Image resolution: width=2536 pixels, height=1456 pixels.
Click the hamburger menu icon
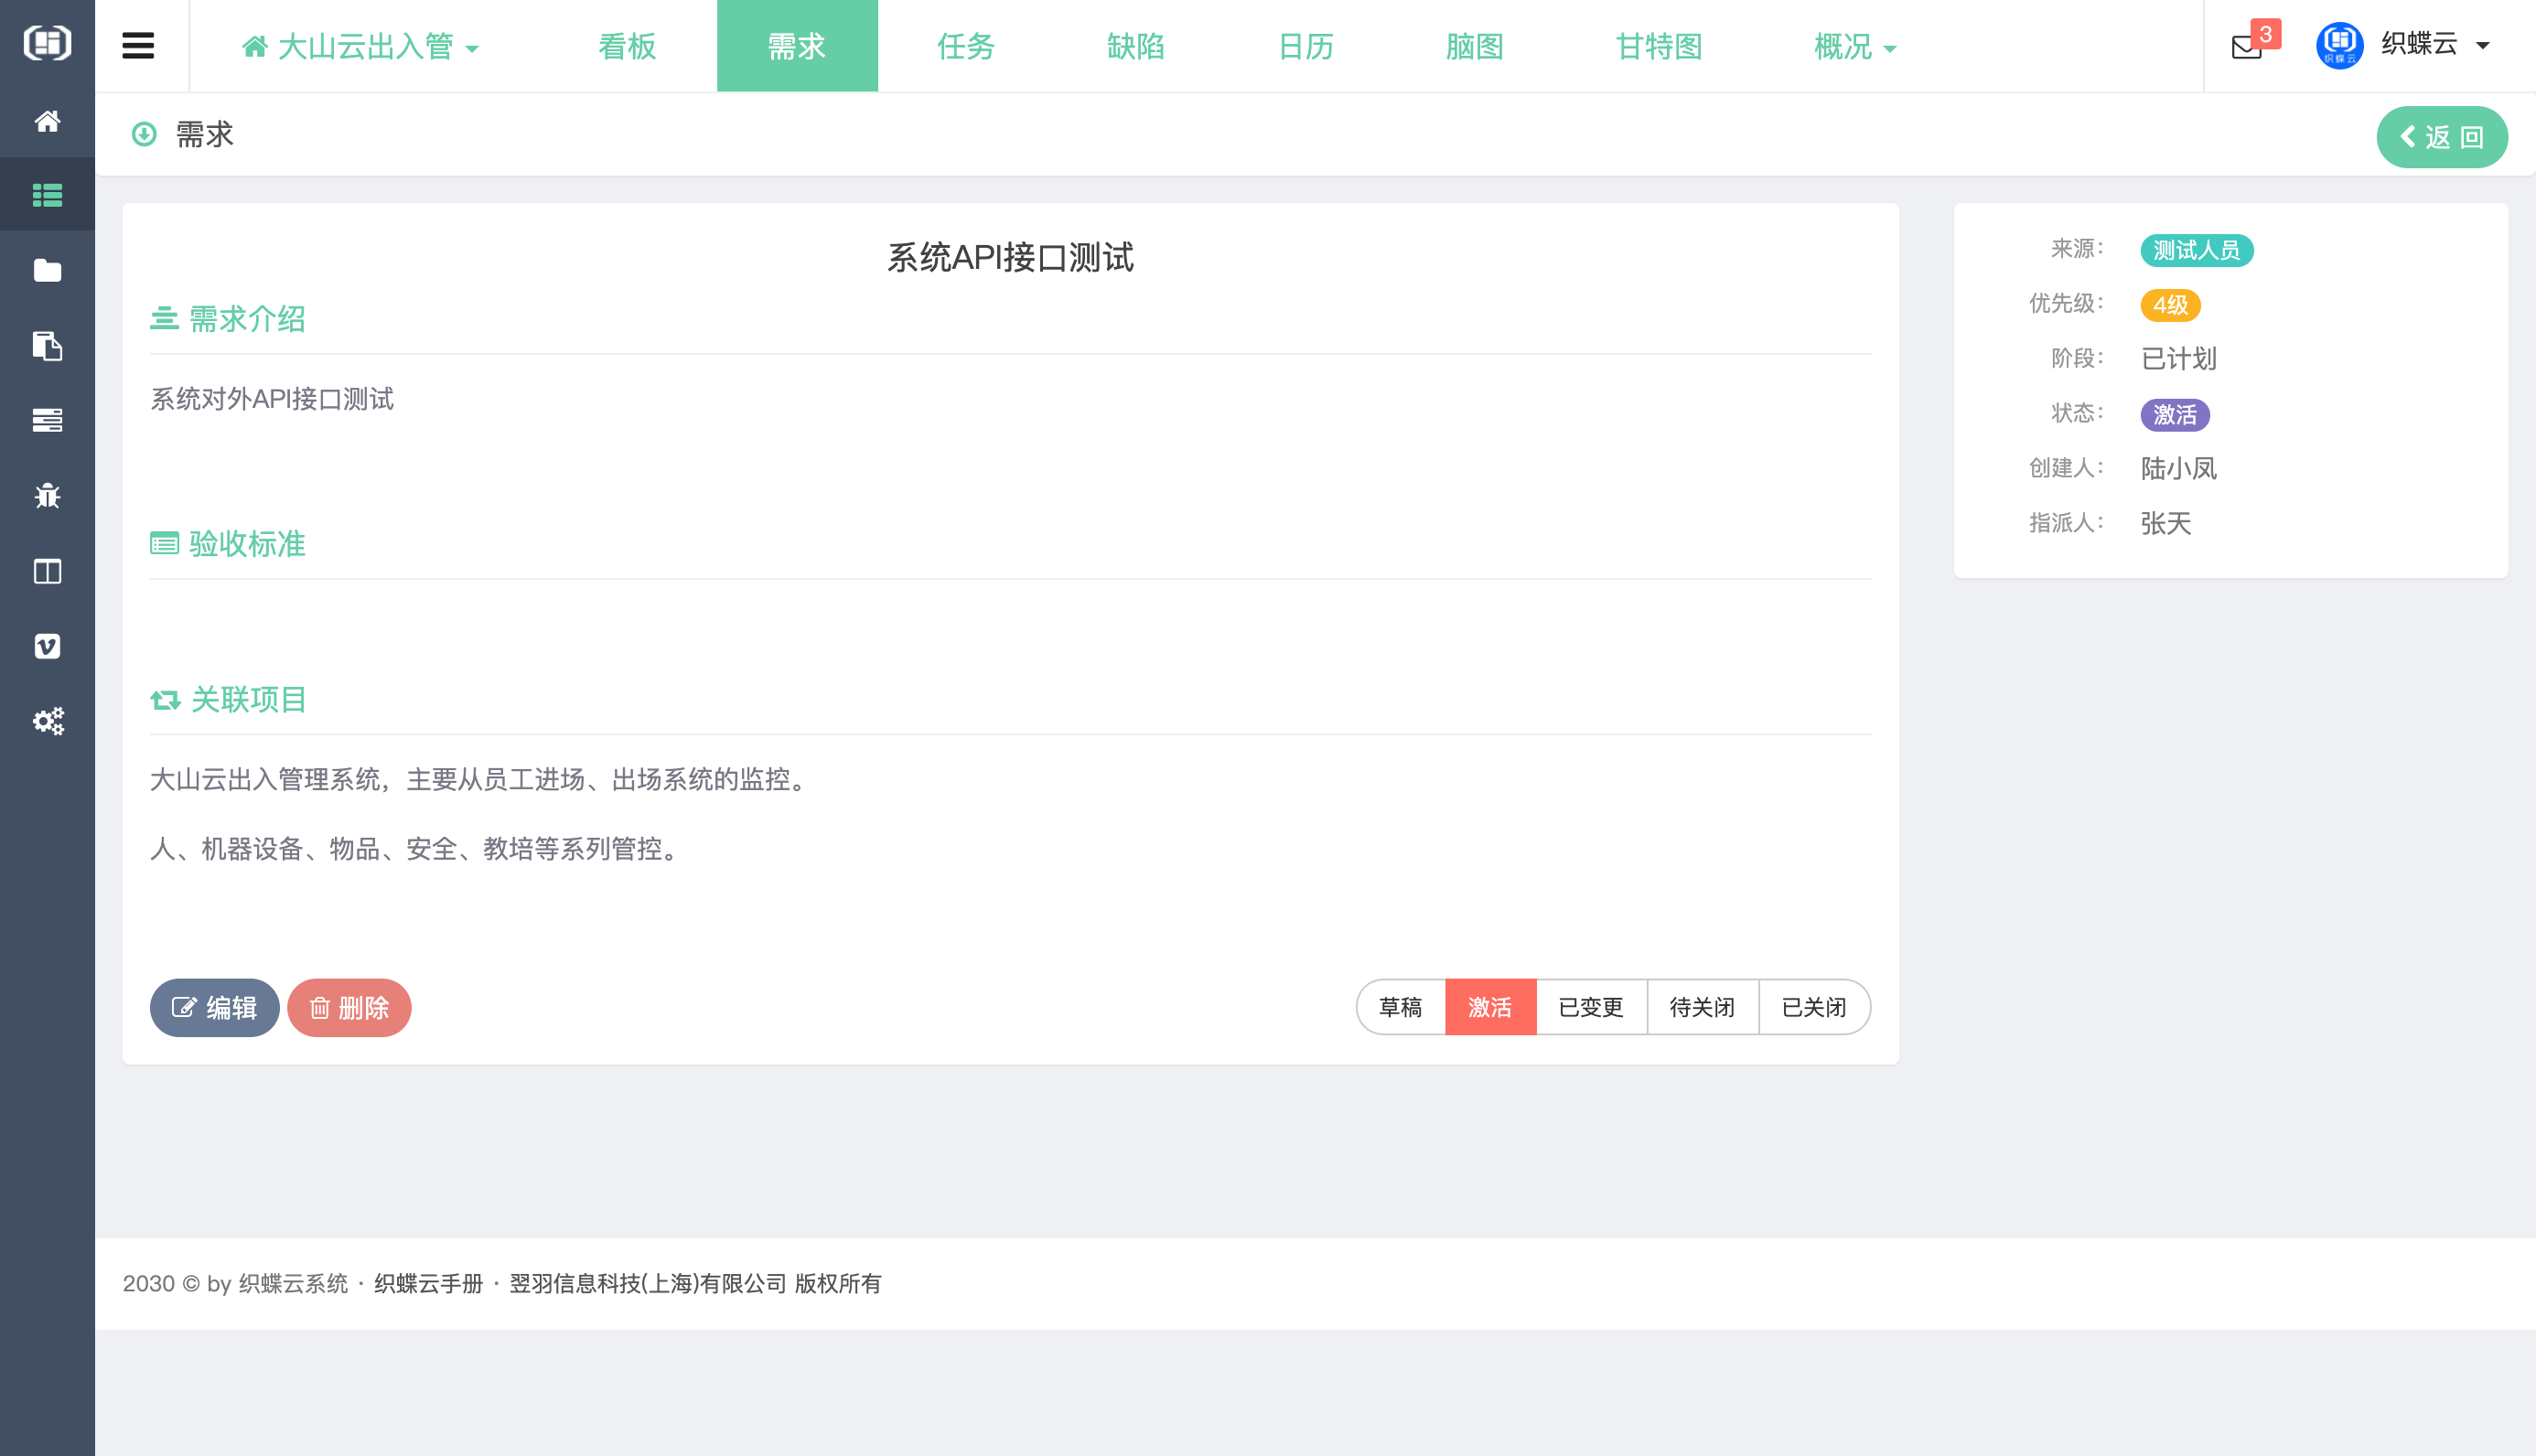tap(138, 46)
